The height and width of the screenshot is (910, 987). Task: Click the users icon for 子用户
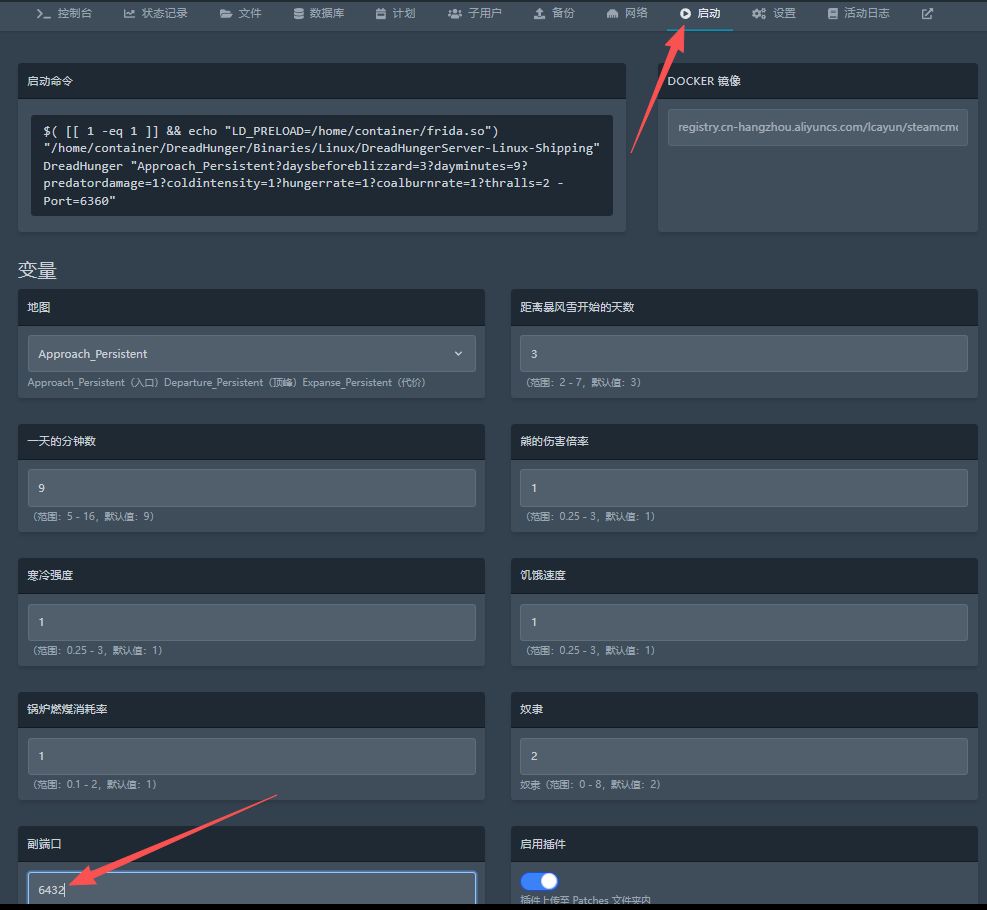point(454,14)
